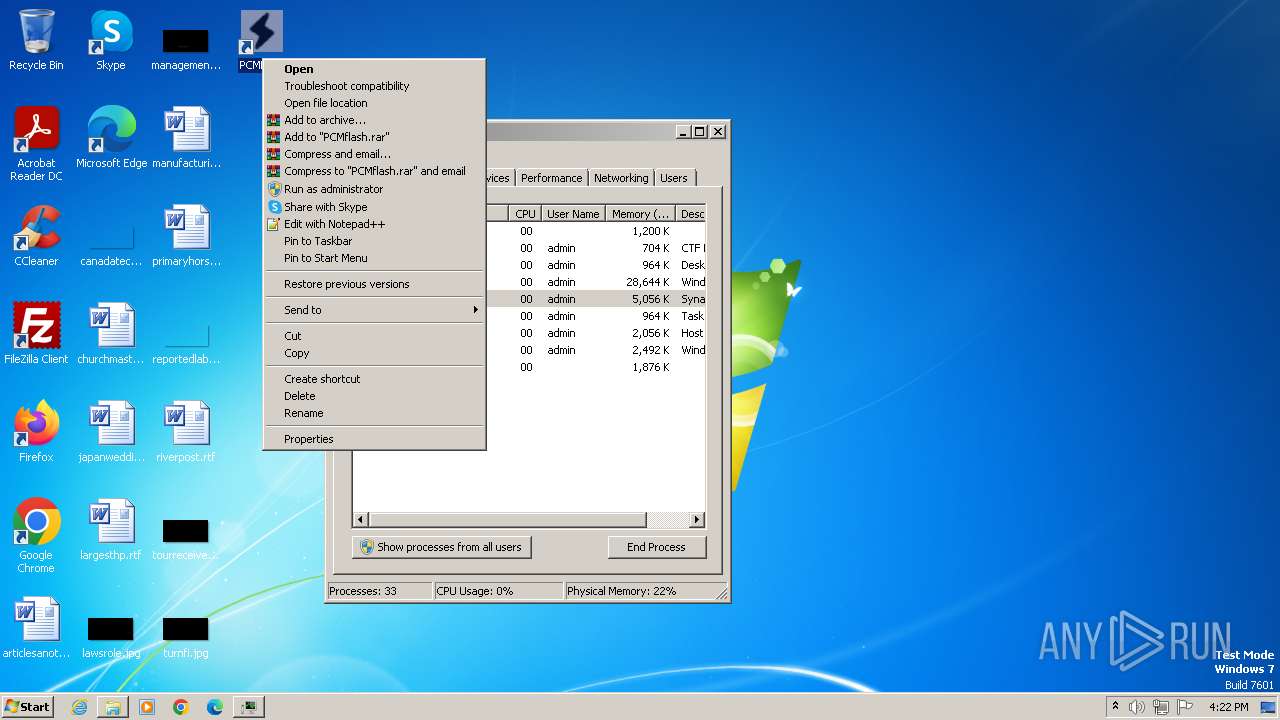Click the taskbar clock 4:22 PM
1280x720 pixels.
(x=1228, y=707)
